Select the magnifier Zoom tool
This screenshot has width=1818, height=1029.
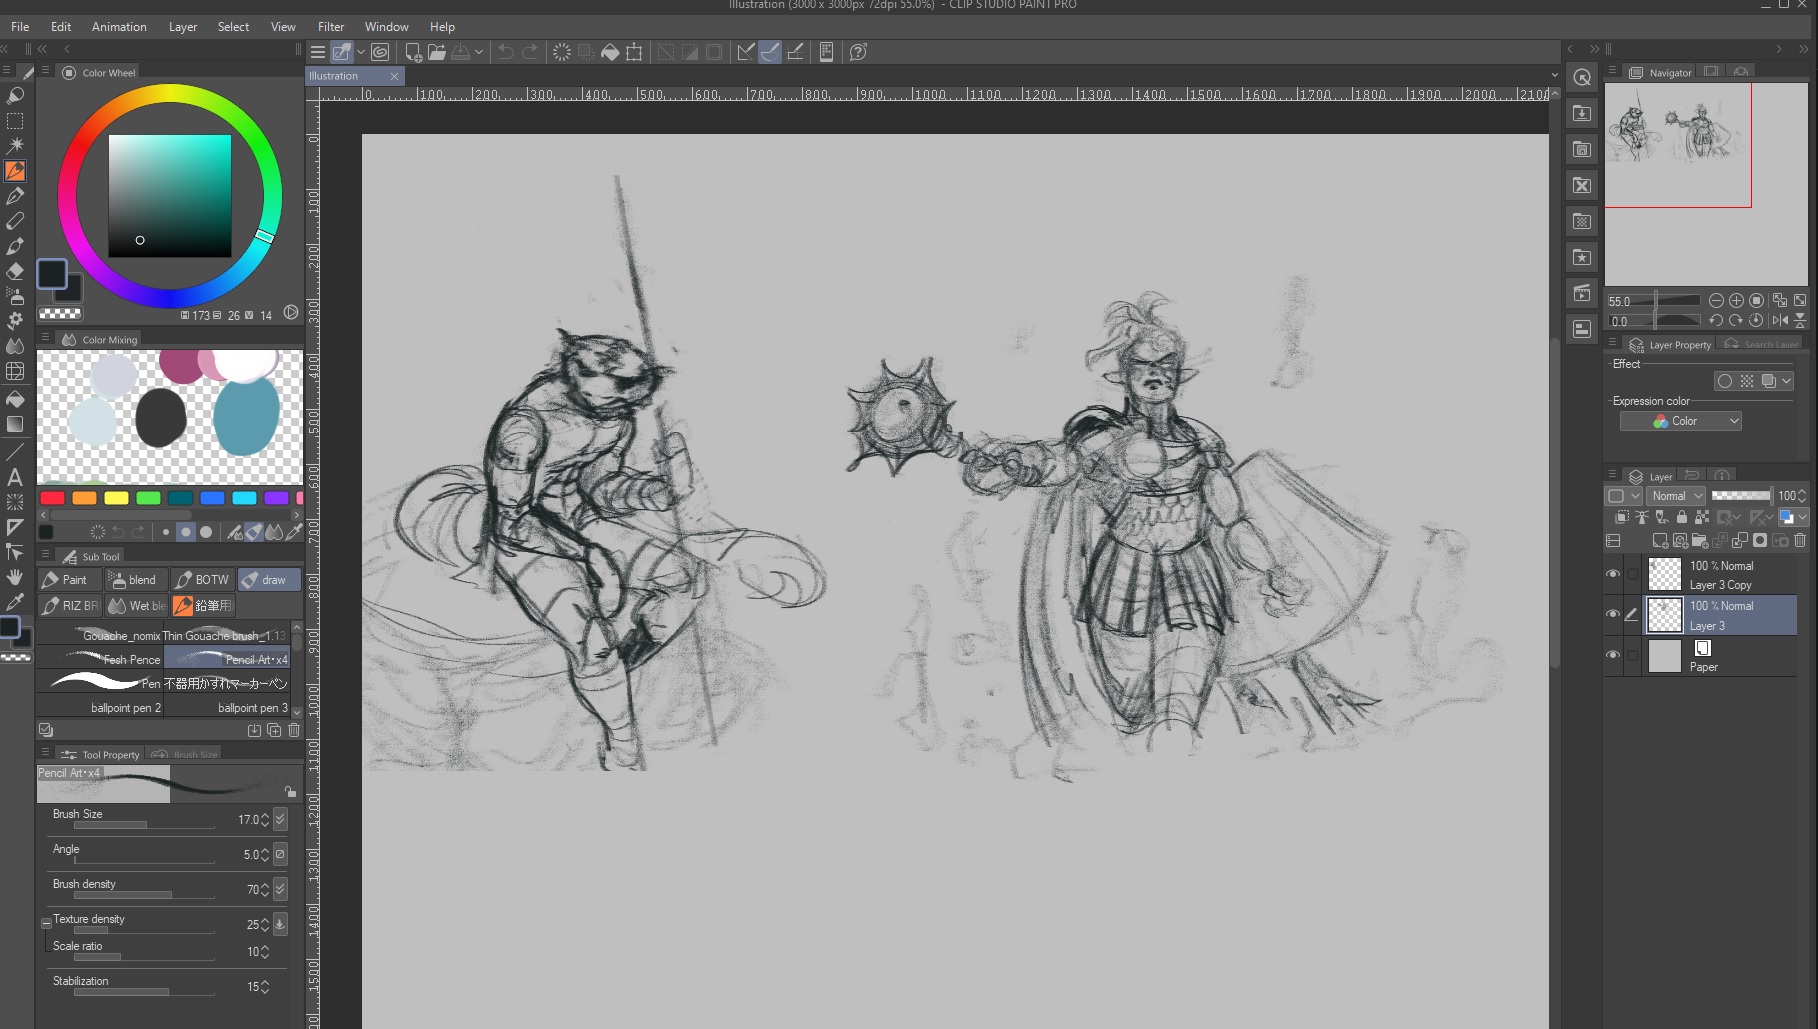tap(15, 96)
